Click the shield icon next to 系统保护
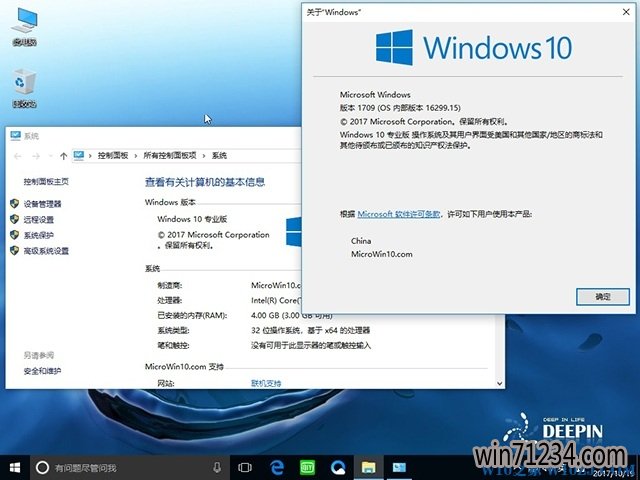The height and width of the screenshot is (480, 640). pyautogui.click(x=15, y=235)
